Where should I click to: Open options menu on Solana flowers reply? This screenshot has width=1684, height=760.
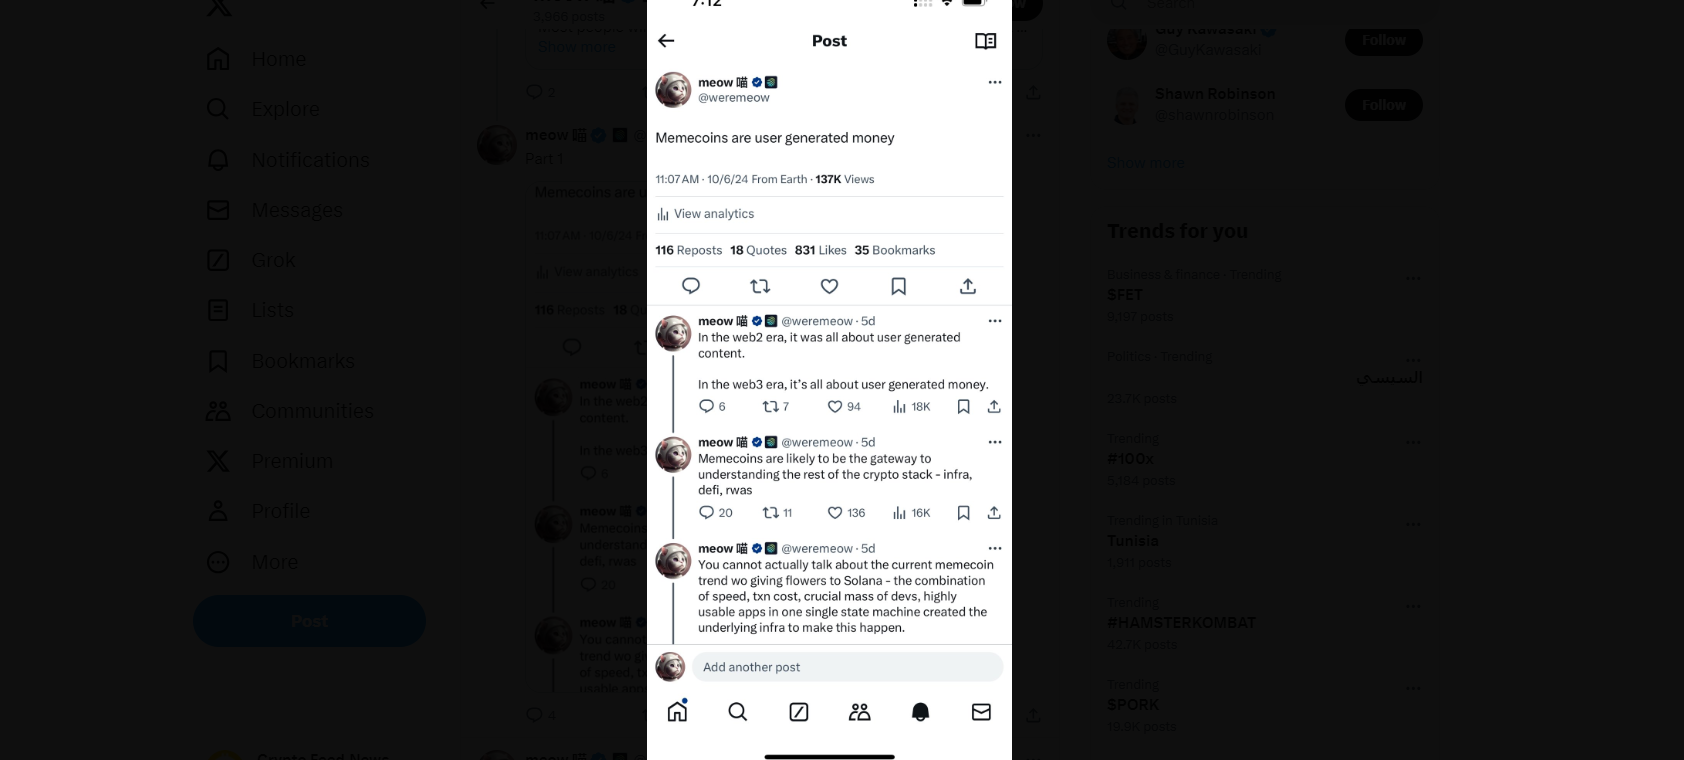pos(994,548)
